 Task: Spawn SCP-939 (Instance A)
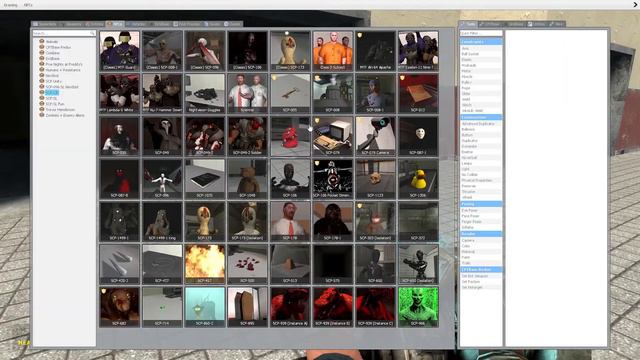click(290, 306)
